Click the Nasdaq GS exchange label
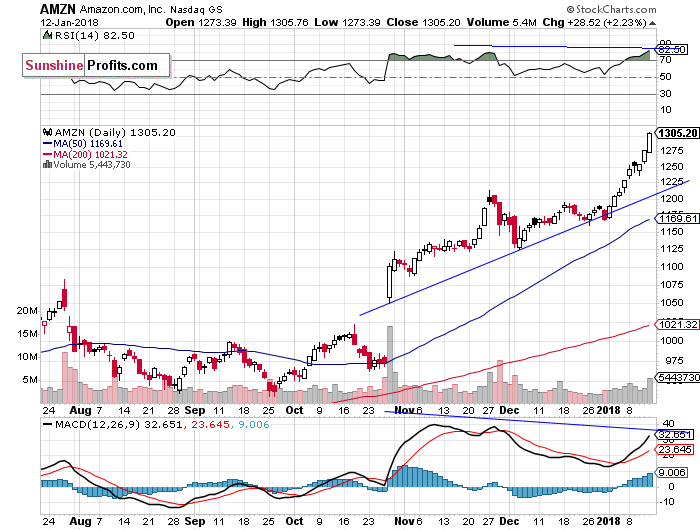This screenshot has height=530, width=700. click(196, 9)
